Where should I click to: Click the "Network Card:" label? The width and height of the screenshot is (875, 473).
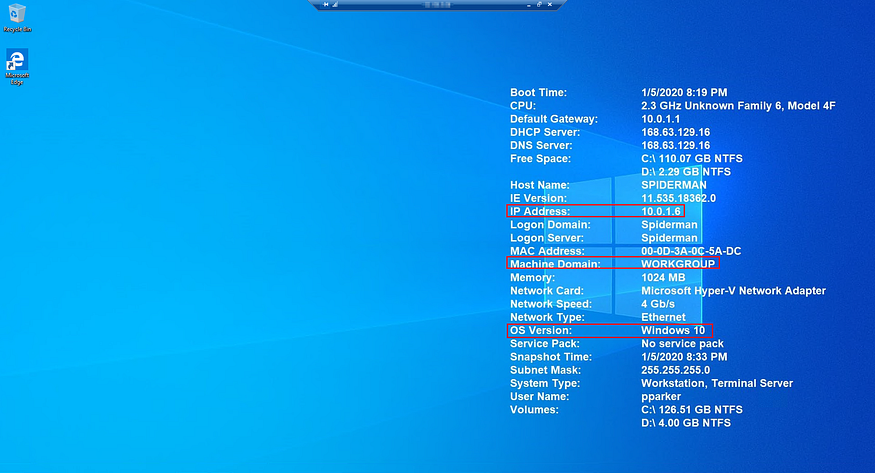547,291
